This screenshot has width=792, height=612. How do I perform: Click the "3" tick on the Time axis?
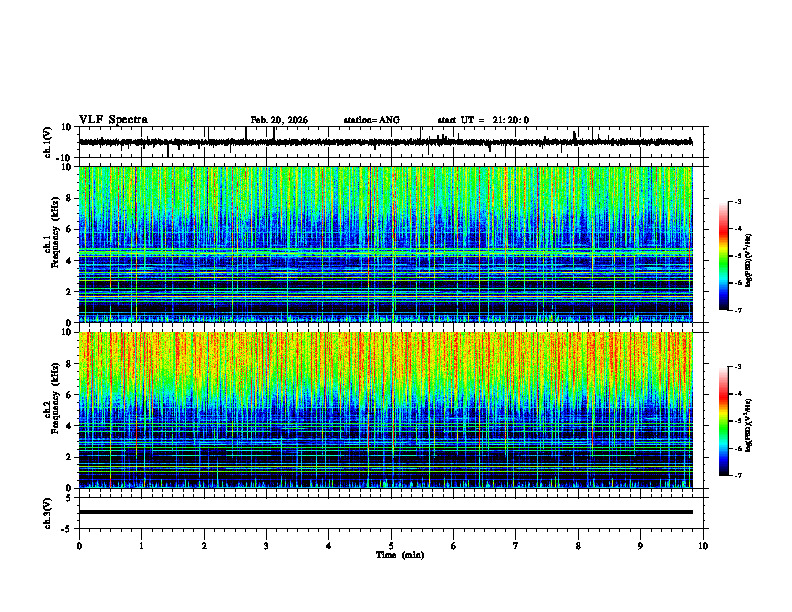pyautogui.click(x=266, y=546)
